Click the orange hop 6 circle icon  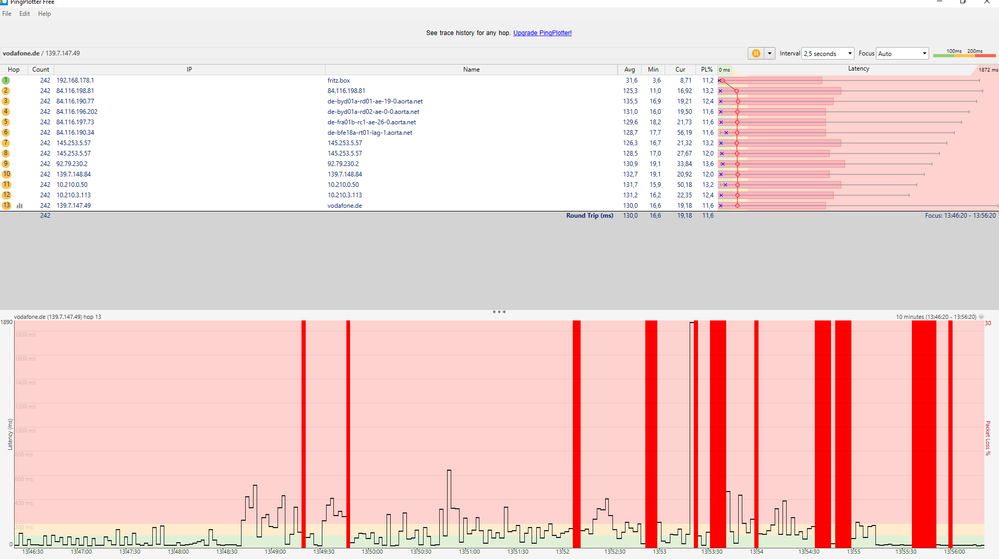click(x=6, y=133)
